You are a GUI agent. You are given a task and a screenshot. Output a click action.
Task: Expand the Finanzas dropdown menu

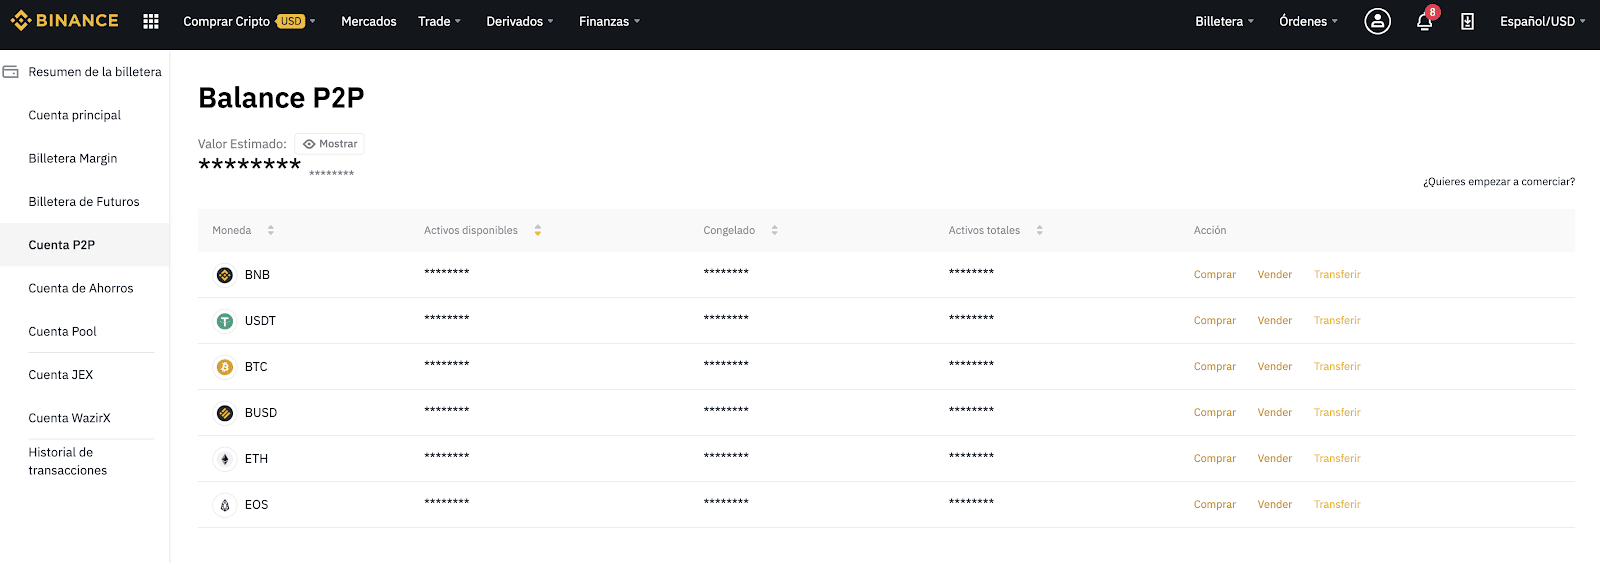(609, 21)
